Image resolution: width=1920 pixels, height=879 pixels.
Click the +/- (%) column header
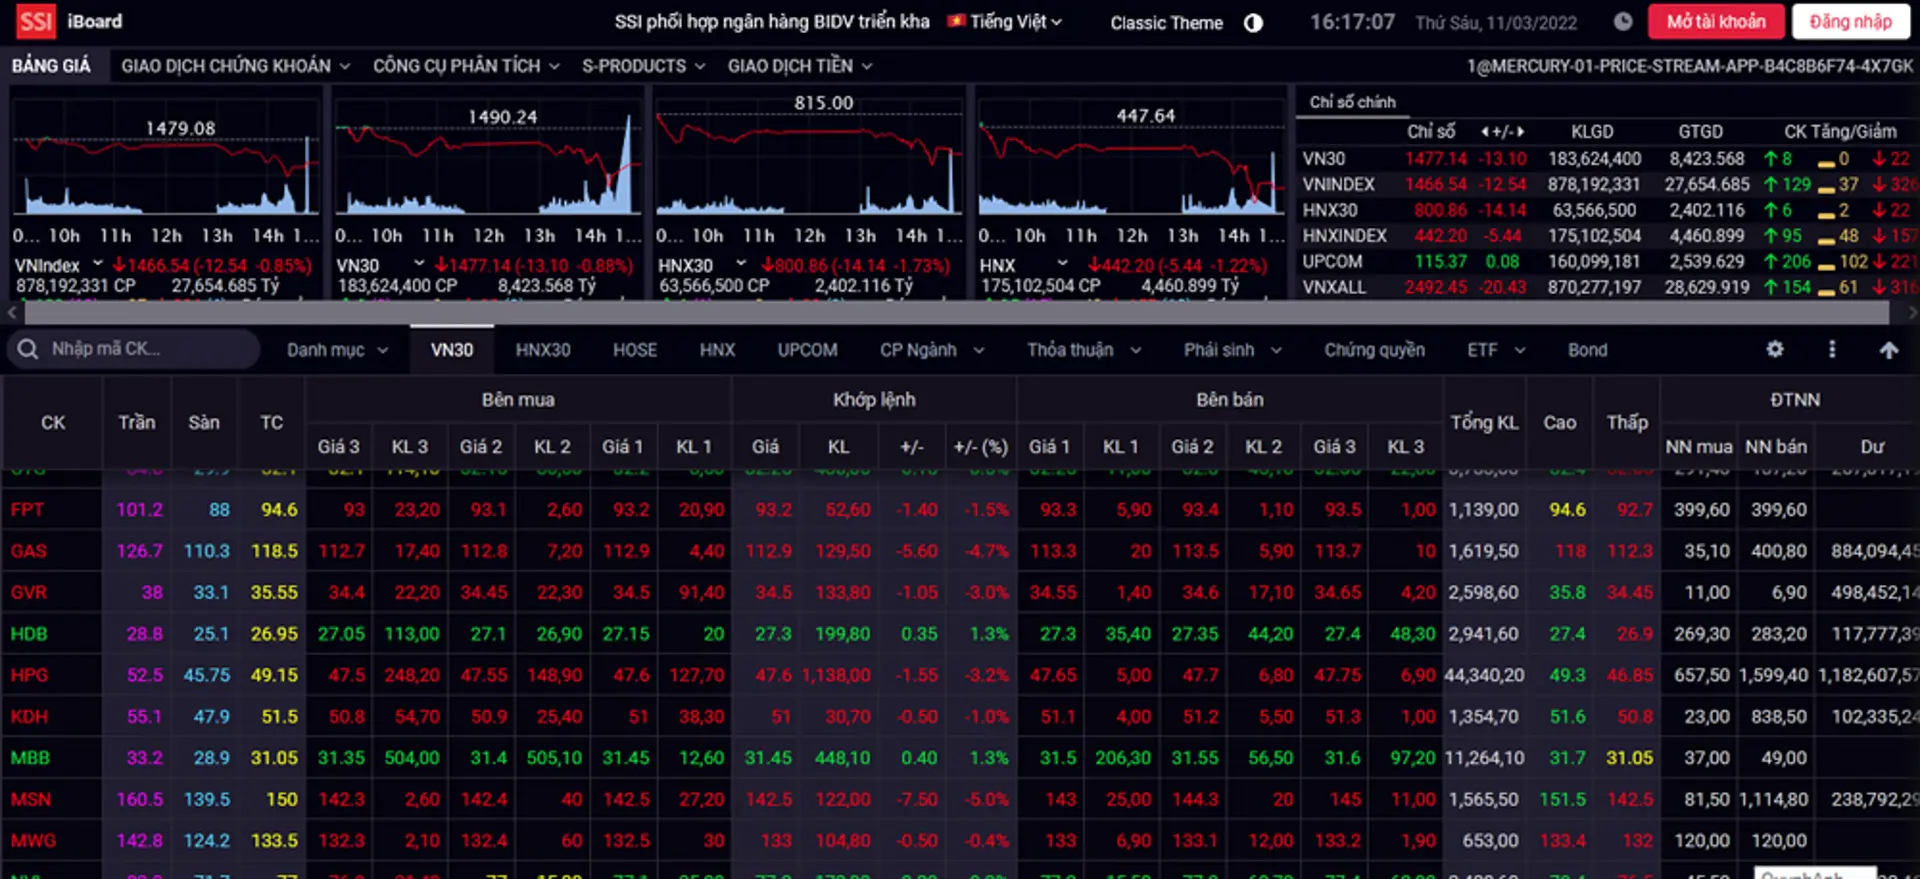pyautogui.click(x=981, y=446)
